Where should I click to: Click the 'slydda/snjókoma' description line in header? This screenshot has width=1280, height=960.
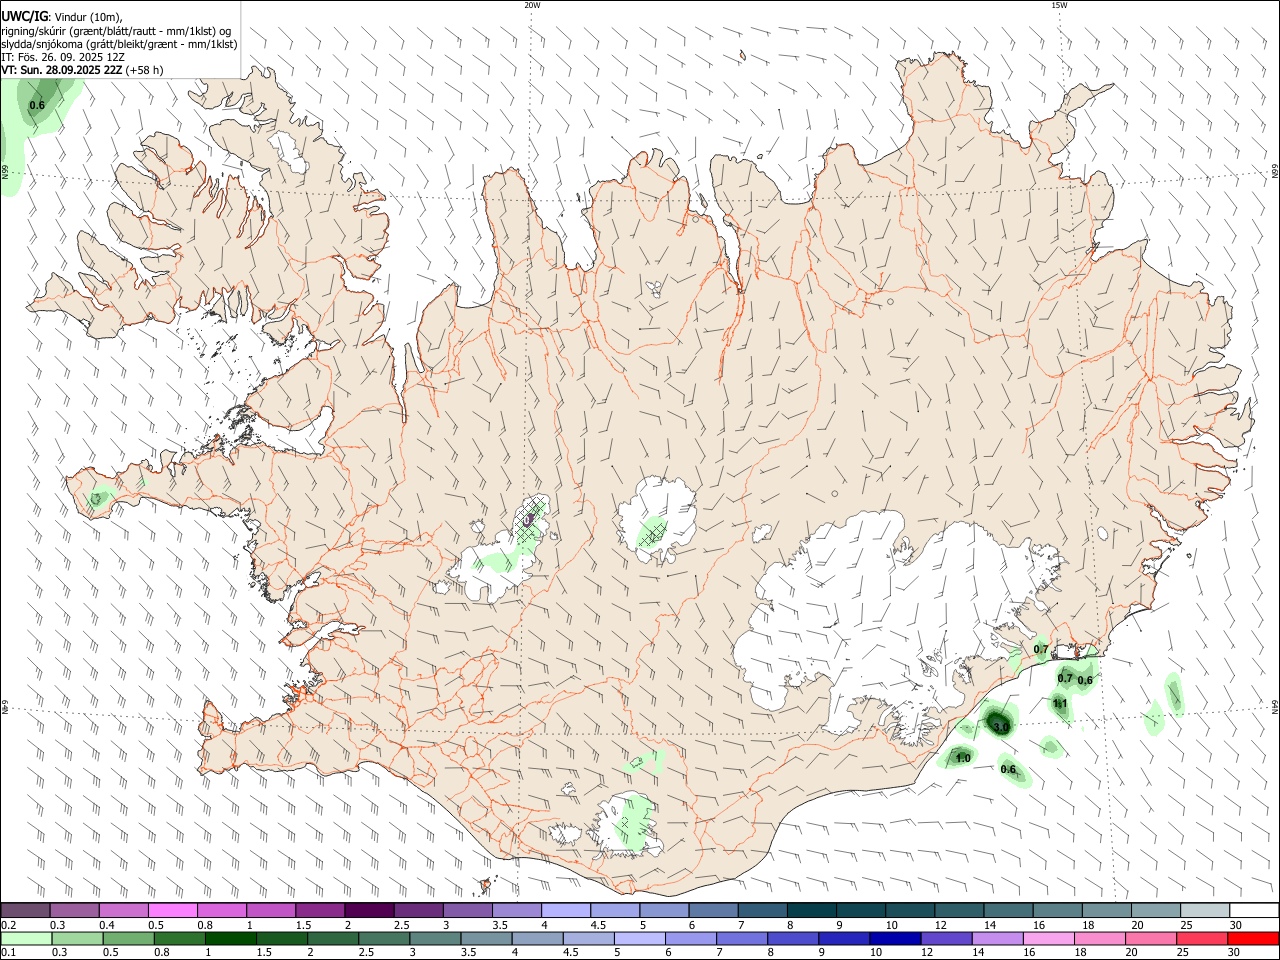[x=118, y=44]
